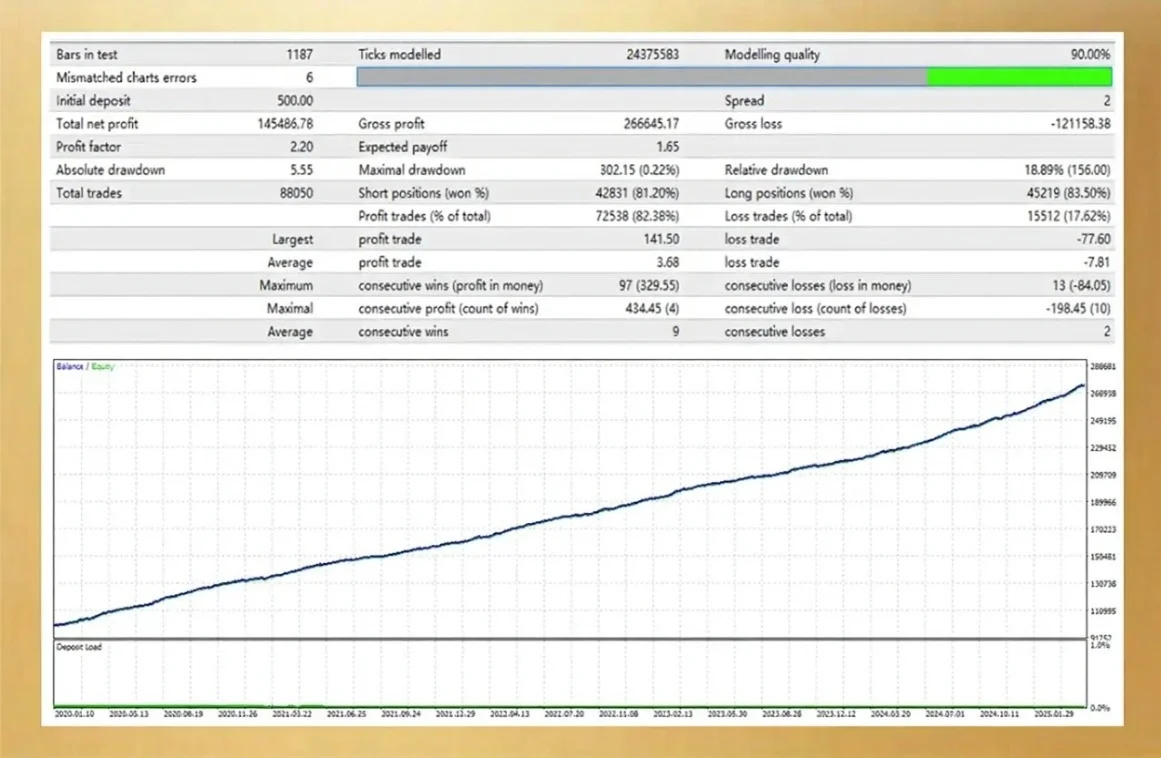
Task: Click the Initial deposit value 500.00
Action: (x=295, y=101)
